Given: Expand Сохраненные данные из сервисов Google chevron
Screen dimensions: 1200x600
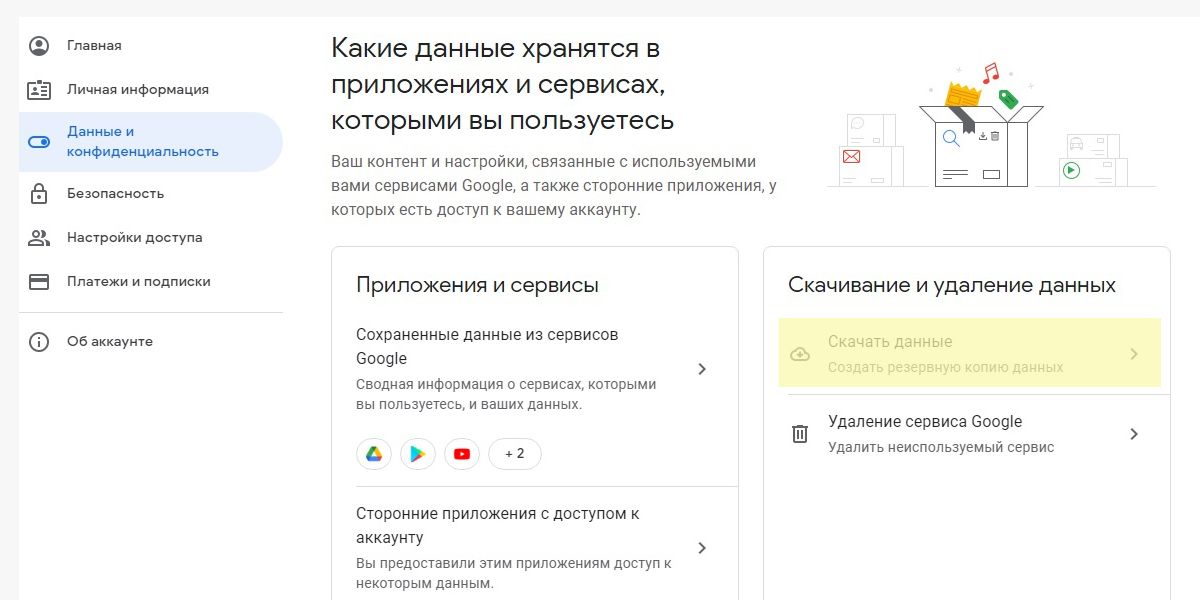Looking at the screenshot, I should [702, 369].
